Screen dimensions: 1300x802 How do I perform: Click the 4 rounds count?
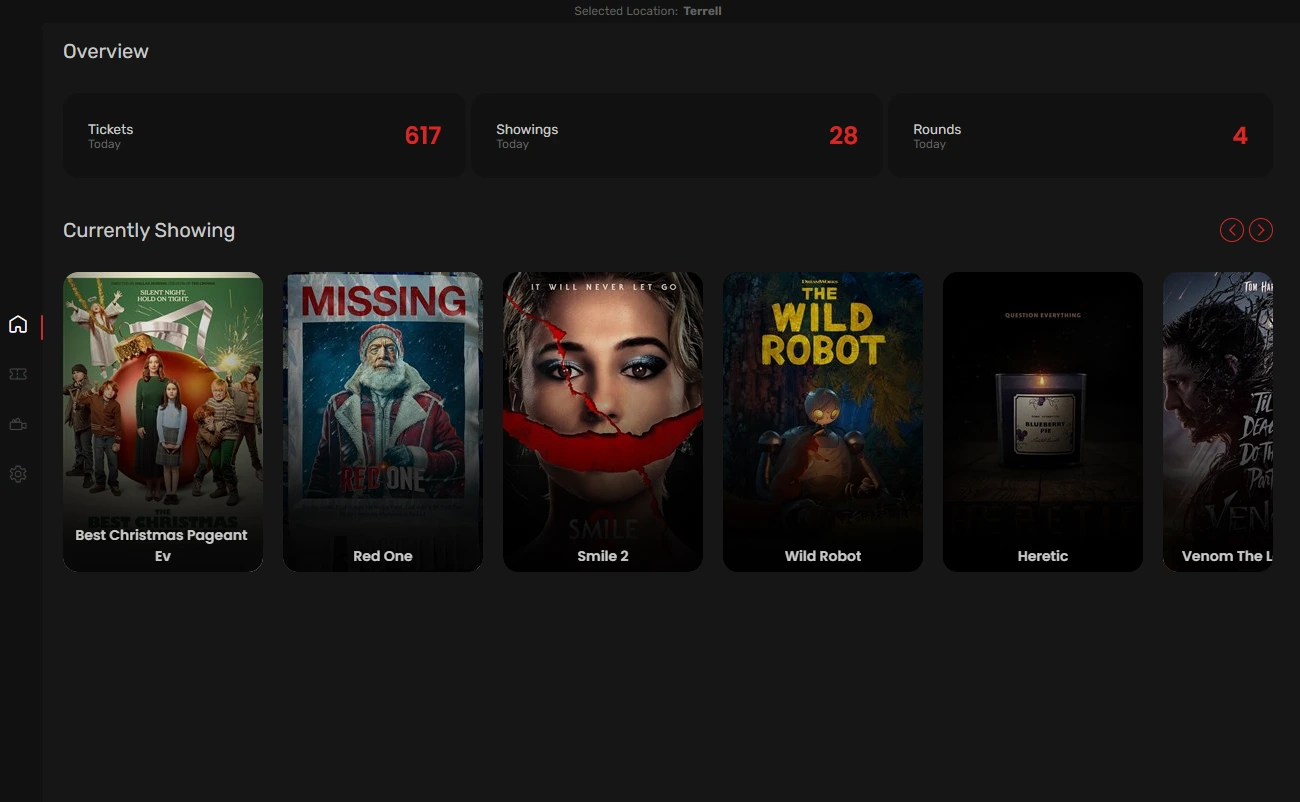1240,136
